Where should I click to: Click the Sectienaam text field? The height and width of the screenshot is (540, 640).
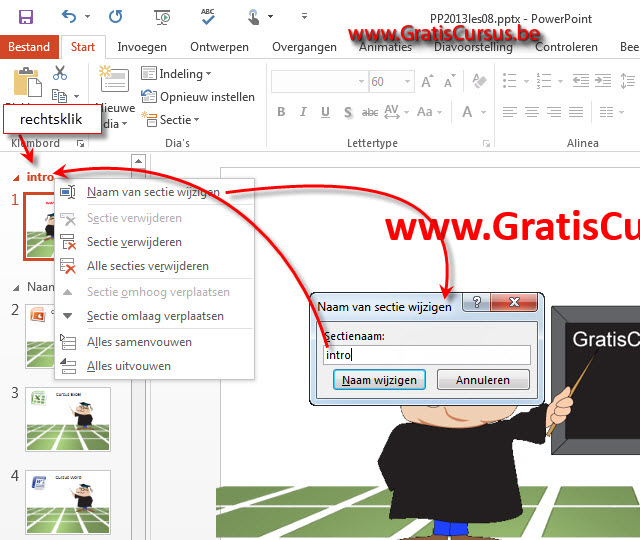427,355
